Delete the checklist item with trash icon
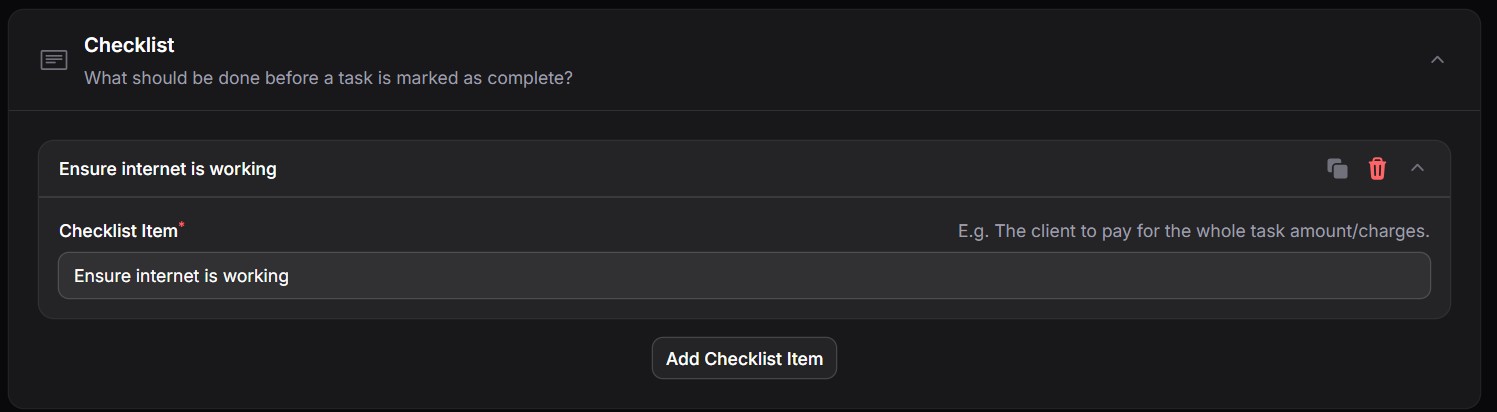 1377,169
